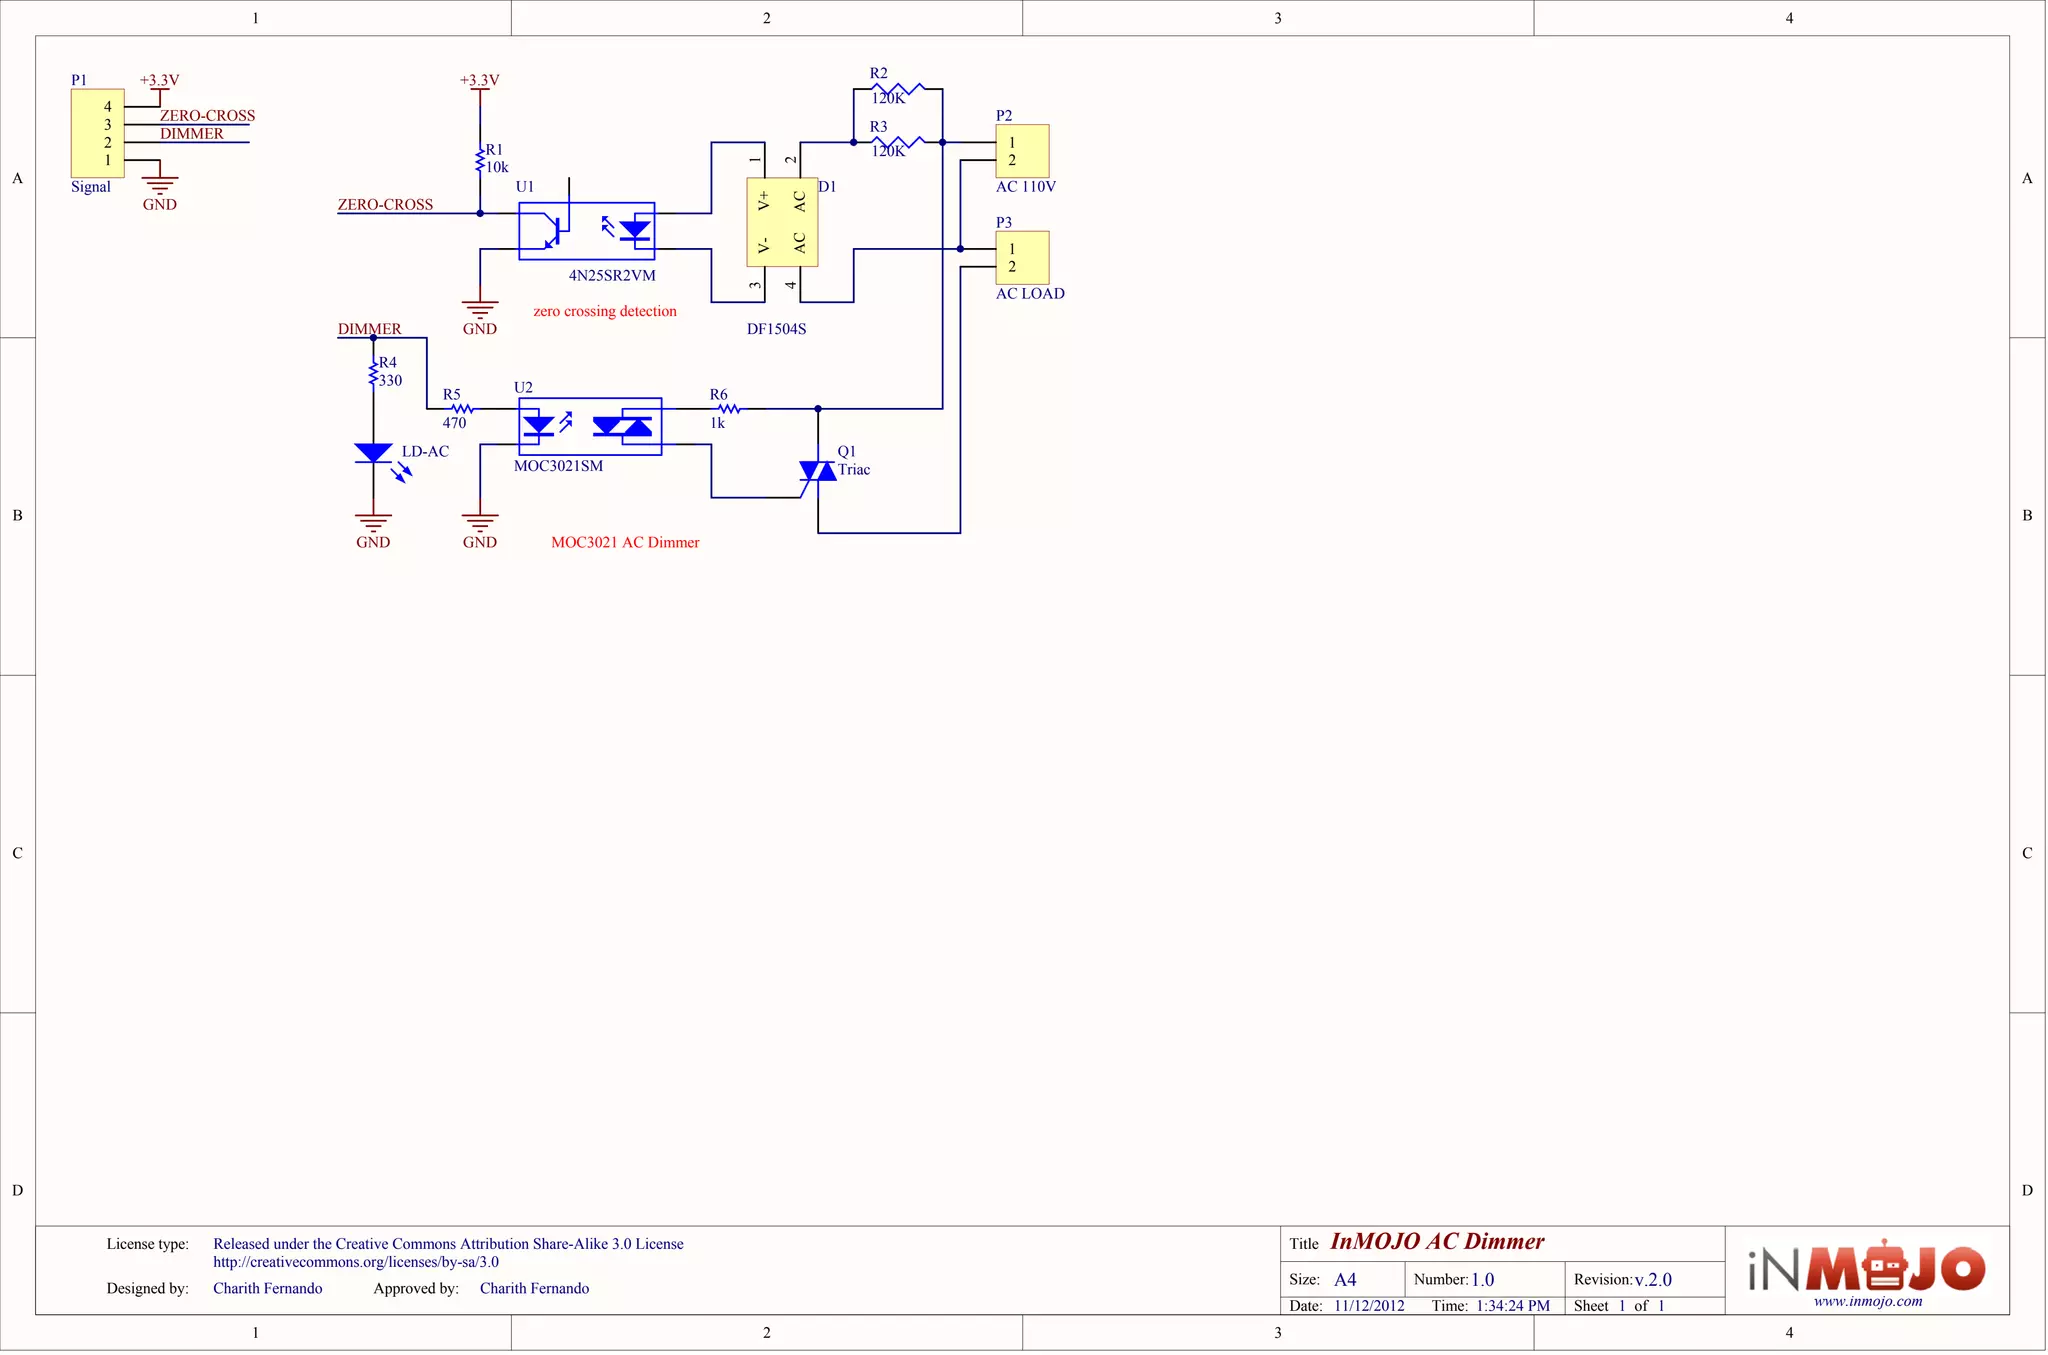Open the creativecommons.org license URL
The width and height of the screenshot is (2048, 1355).
pyautogui.click(x=356, y=1262)
